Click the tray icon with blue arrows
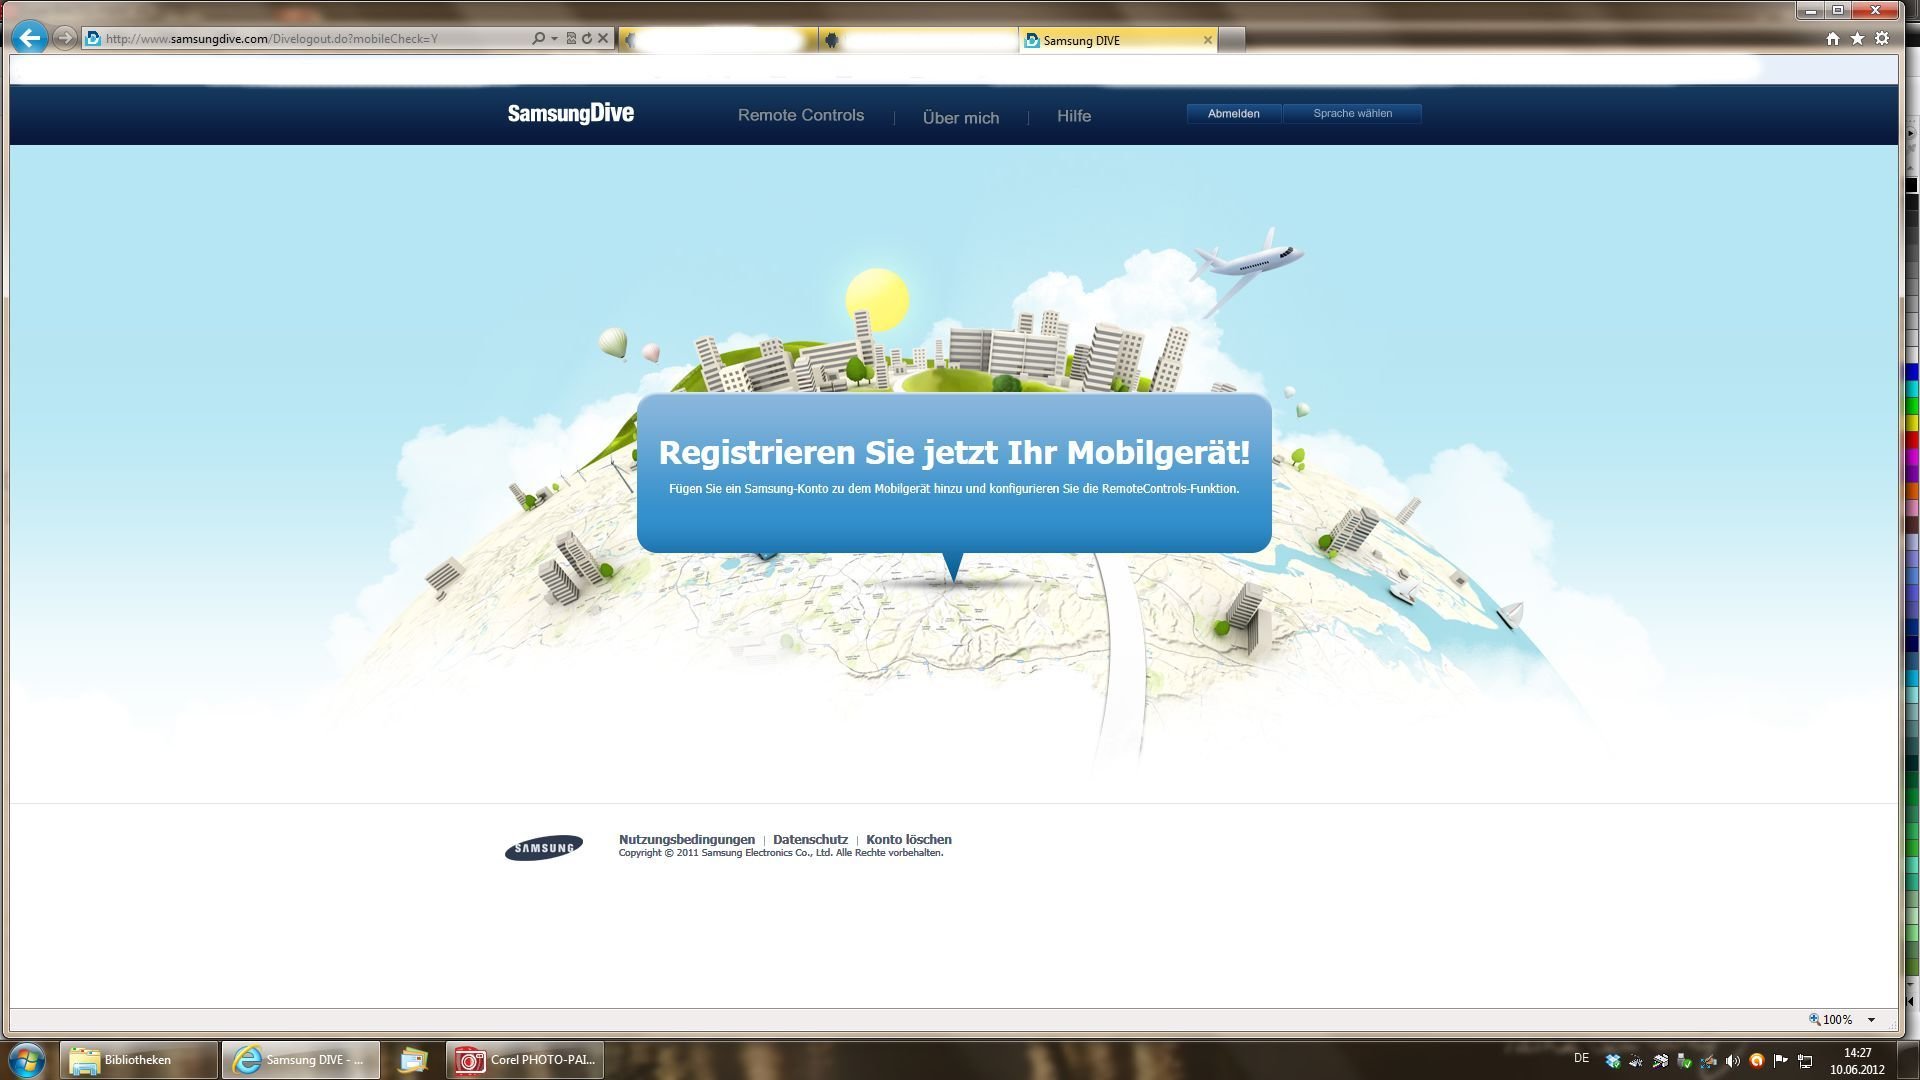 click(1708, 1061)
